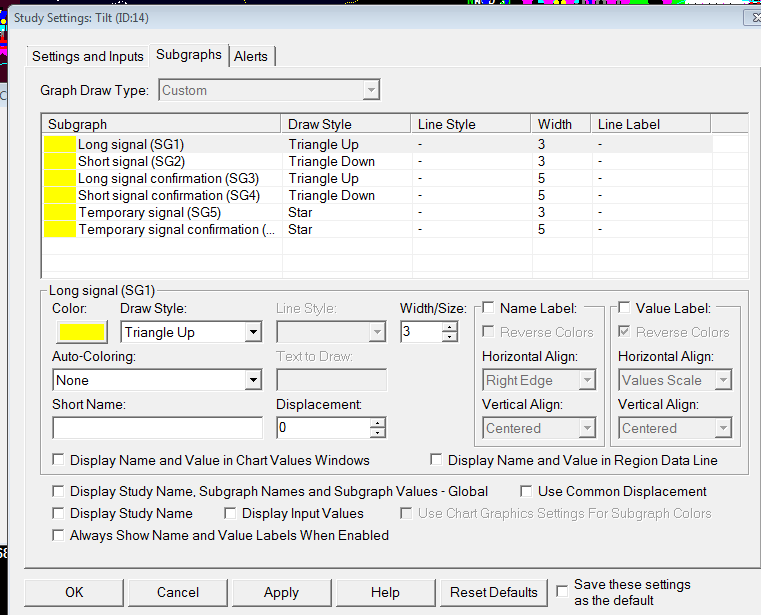
Task: Enable the Value Label checkbox
Action: (624, 308)
